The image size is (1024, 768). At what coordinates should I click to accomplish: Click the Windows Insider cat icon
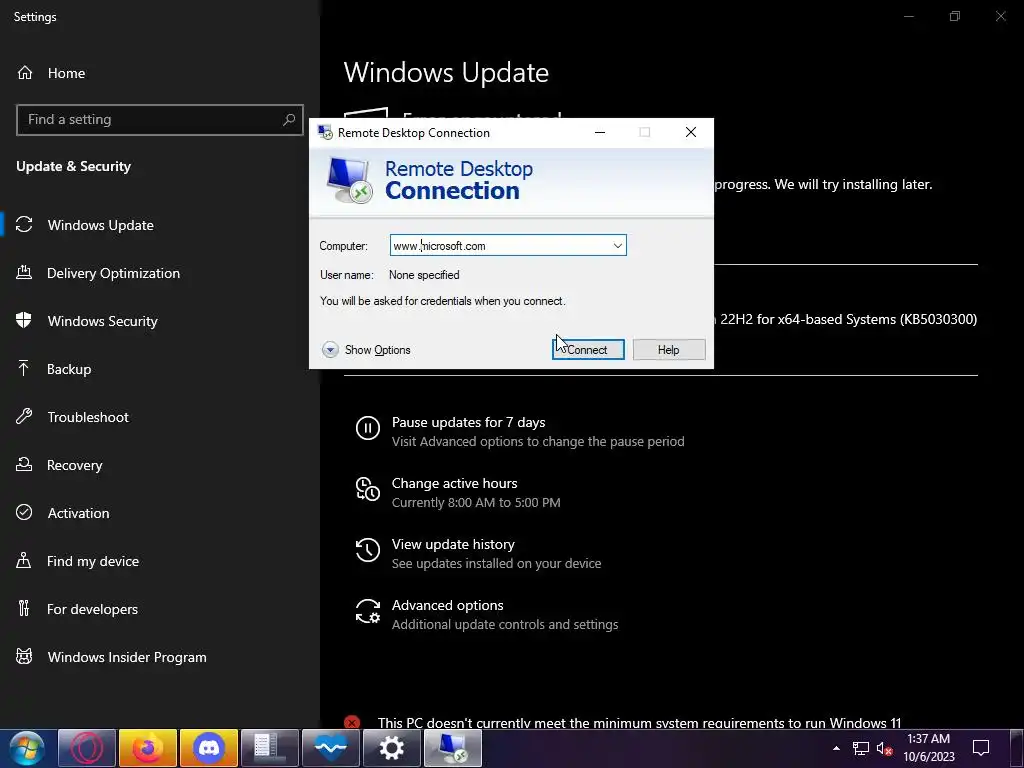24,656
